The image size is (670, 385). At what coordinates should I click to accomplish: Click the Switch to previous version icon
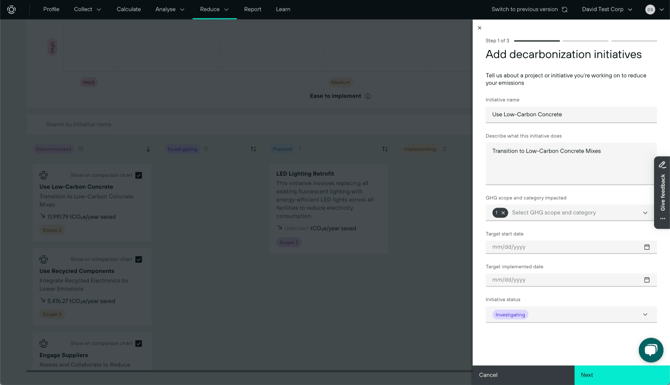[564, 9]
